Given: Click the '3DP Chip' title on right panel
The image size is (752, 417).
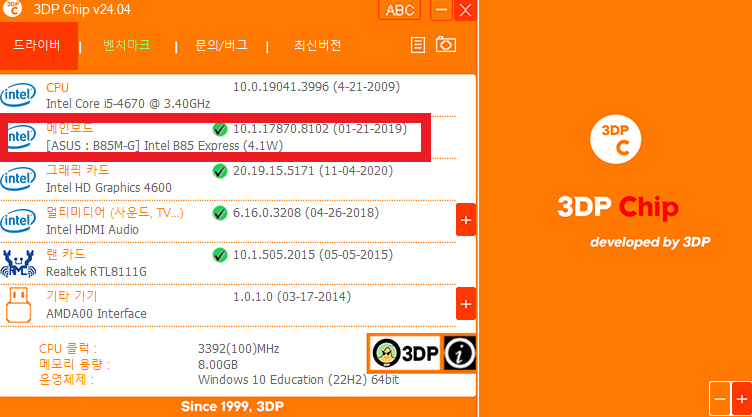Looking at the screenshot, I should (x=618, y=207).
